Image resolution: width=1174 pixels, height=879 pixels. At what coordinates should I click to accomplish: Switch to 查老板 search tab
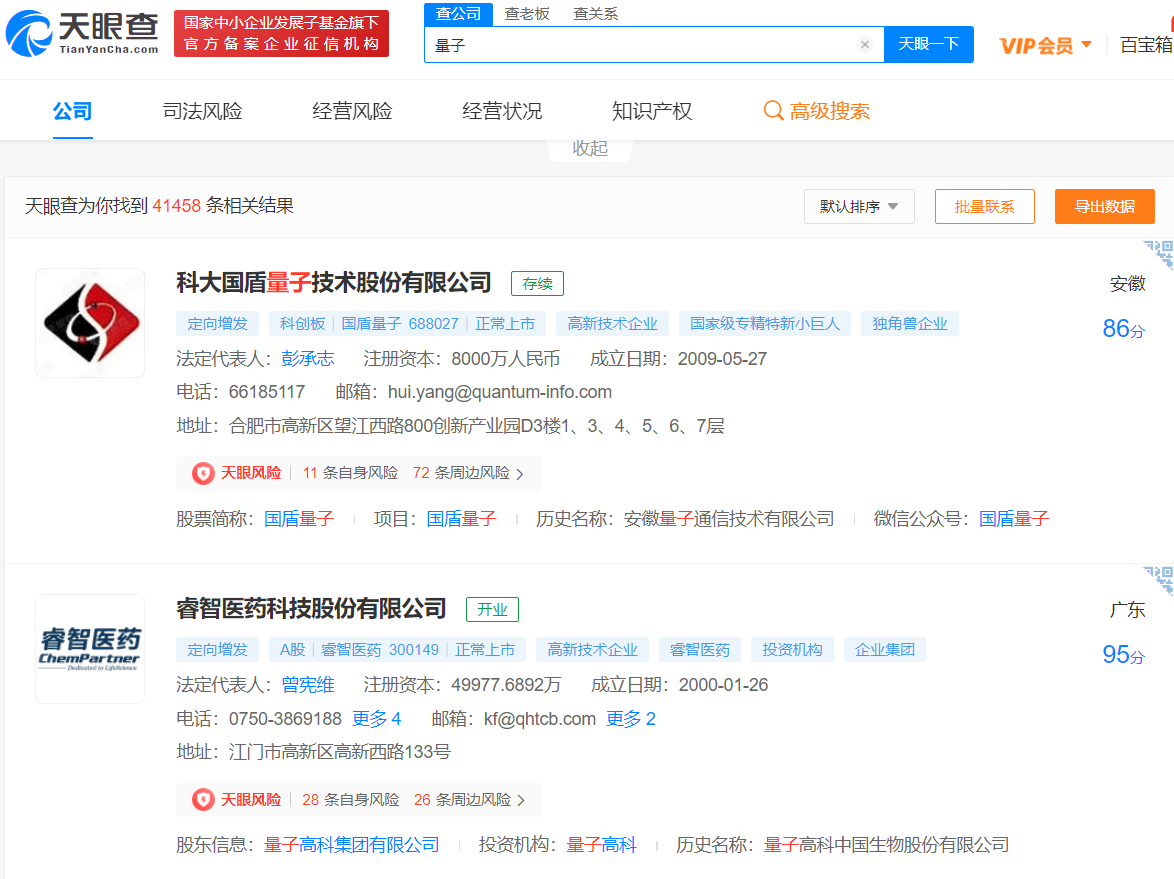527,13
